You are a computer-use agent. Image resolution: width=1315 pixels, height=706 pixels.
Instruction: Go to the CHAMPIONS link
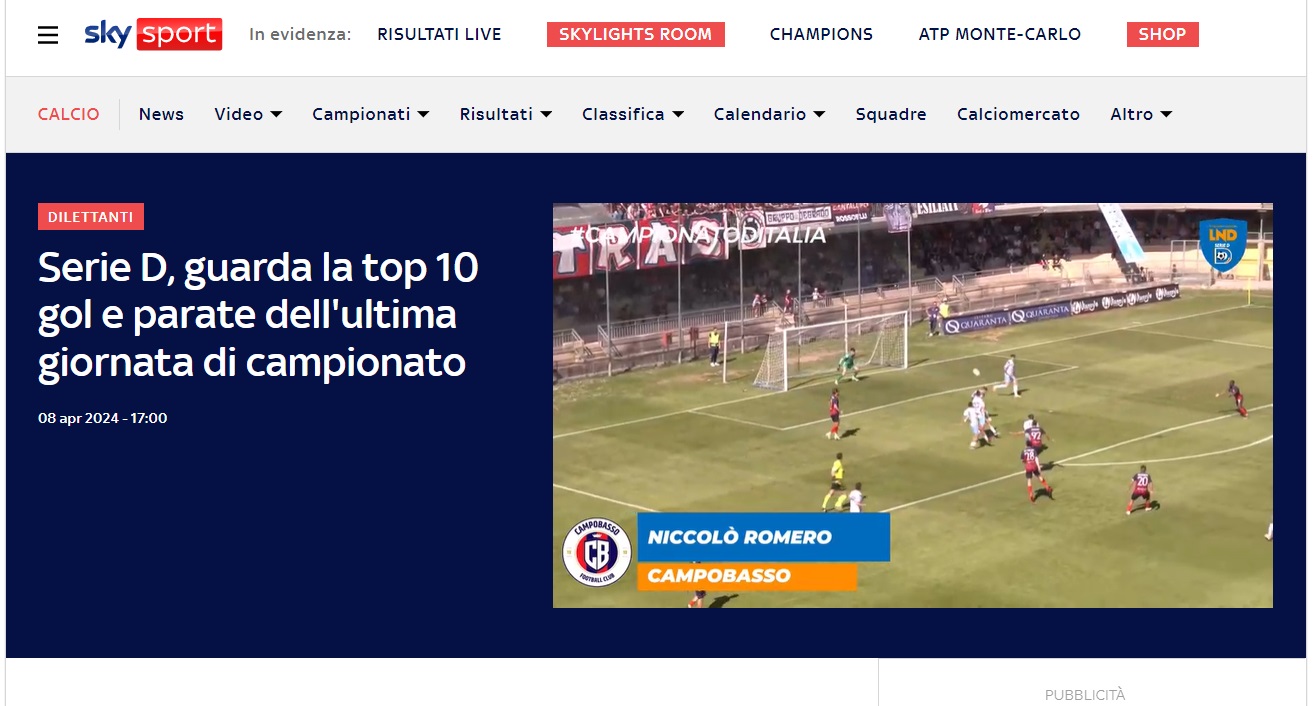pos(821,34)
